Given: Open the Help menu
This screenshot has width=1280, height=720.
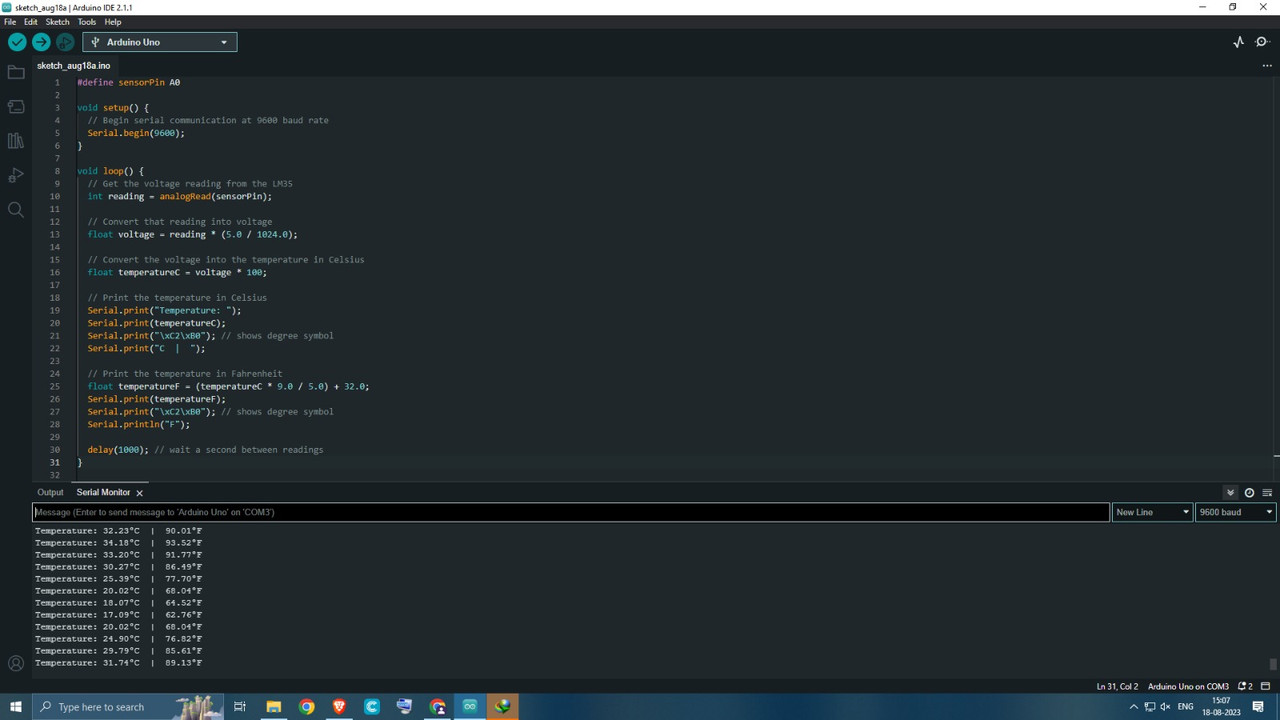Looking at the screenshot, I should pyautogui.click(x=113, y=21).
